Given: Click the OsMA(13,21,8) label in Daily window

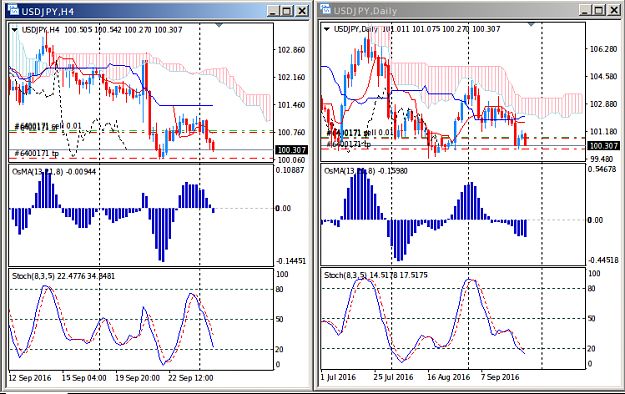Looking at the screenshot, I should 350,171.
